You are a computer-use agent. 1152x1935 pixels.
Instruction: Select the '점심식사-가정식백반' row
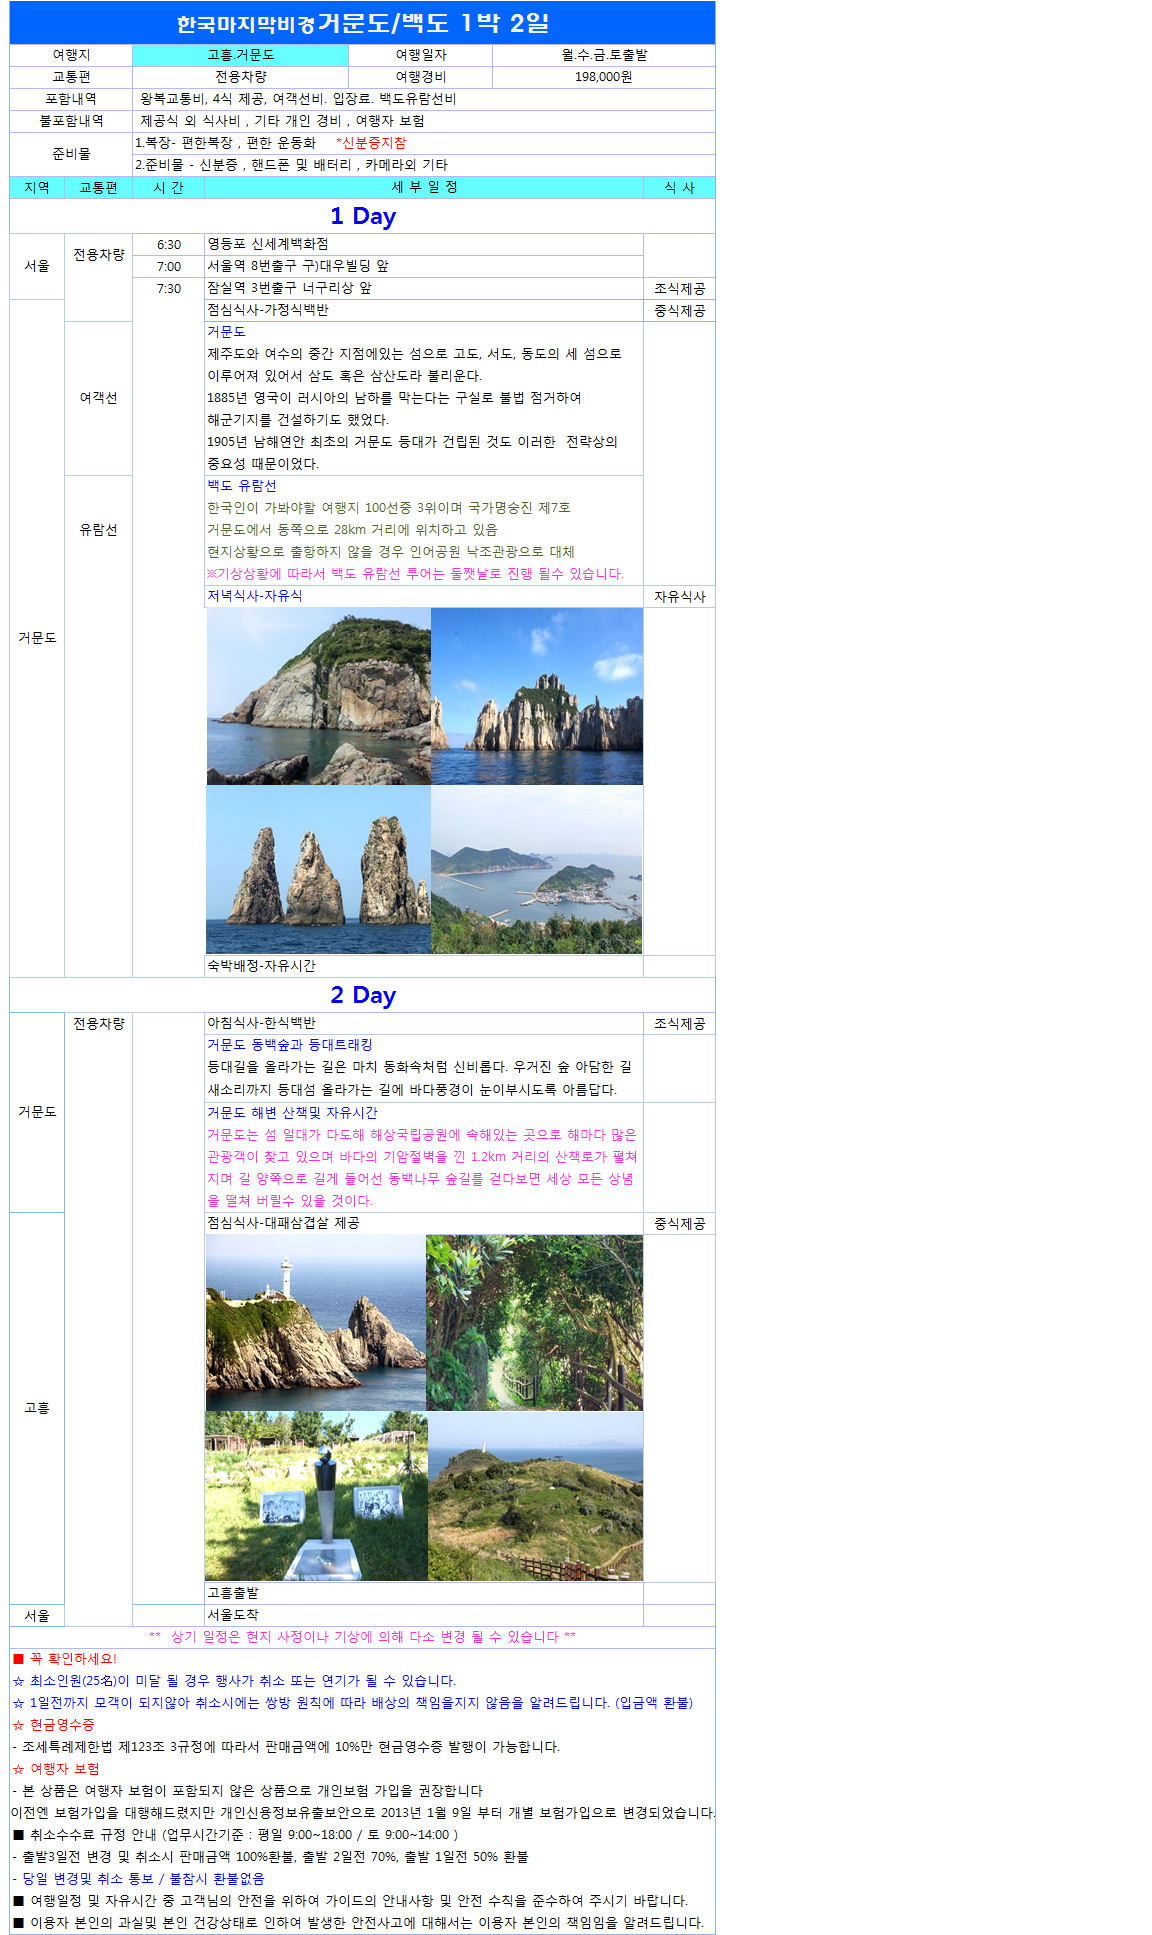click(424, 311)
